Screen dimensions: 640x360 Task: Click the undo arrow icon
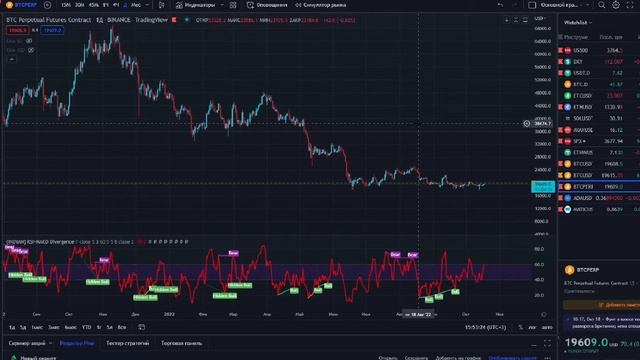click(x=500, y=5)
